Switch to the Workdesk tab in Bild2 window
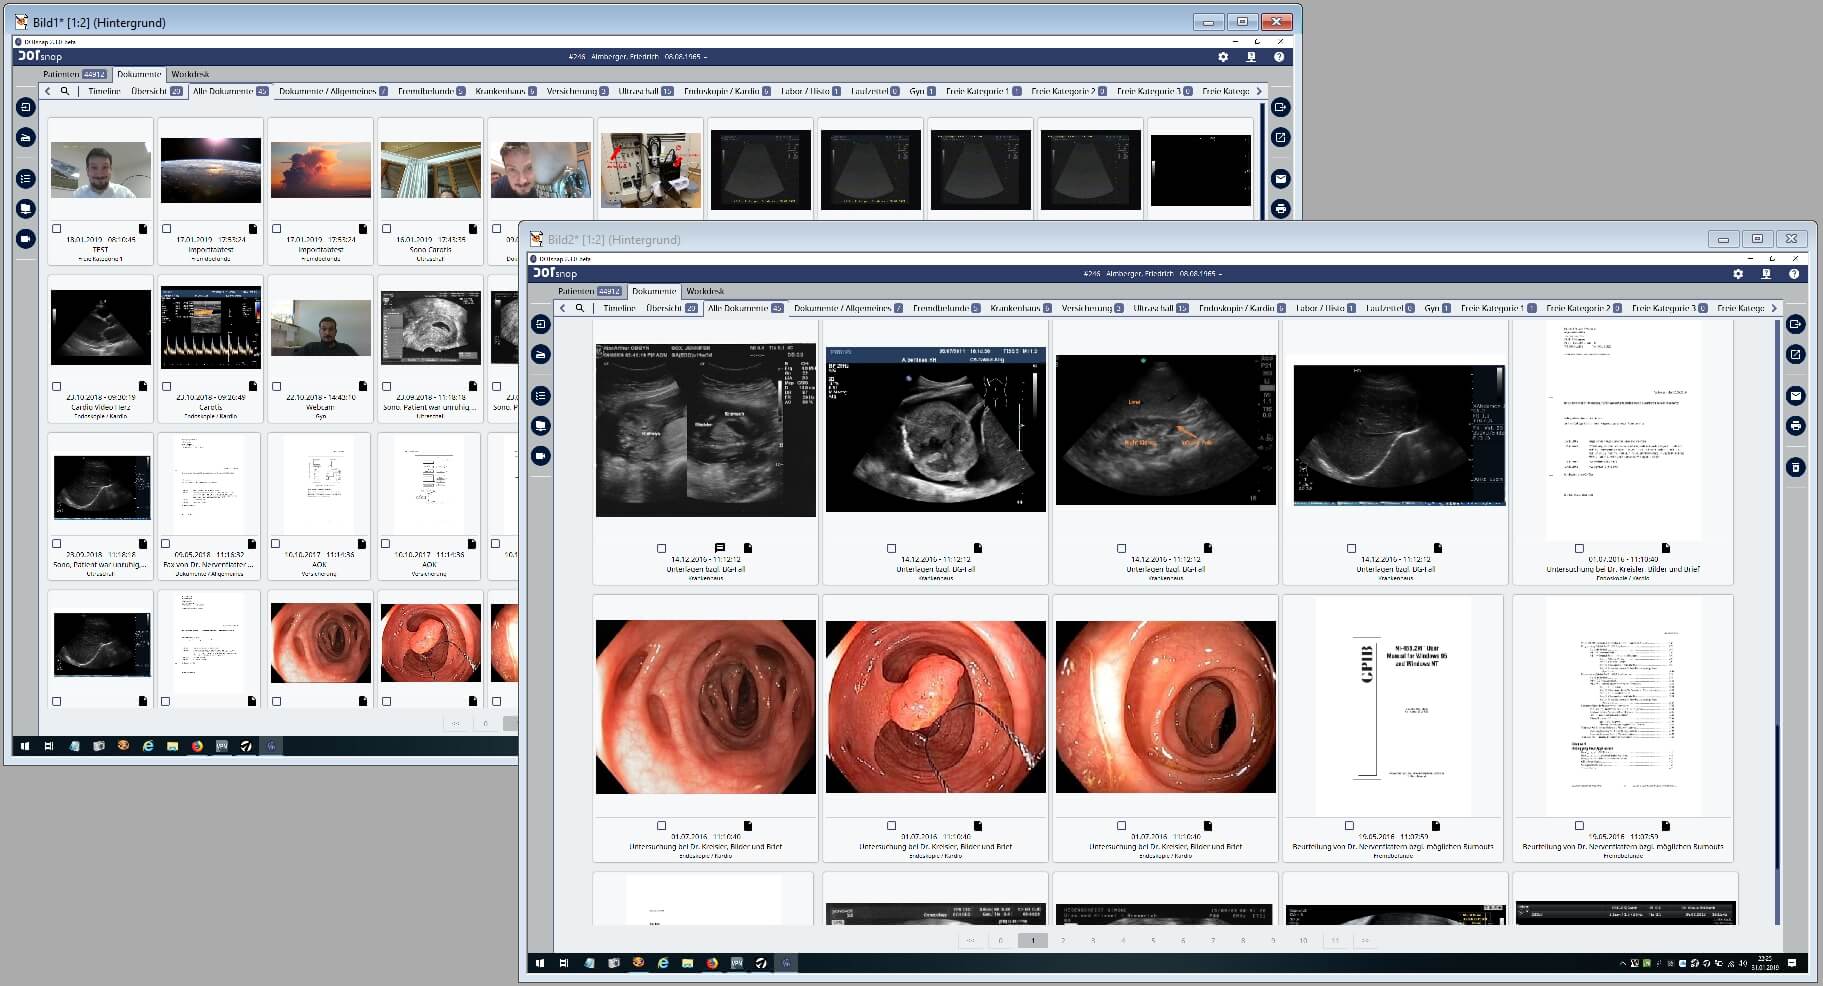The width and height of the screenshot is (1823, 986). tap(705, 291)
